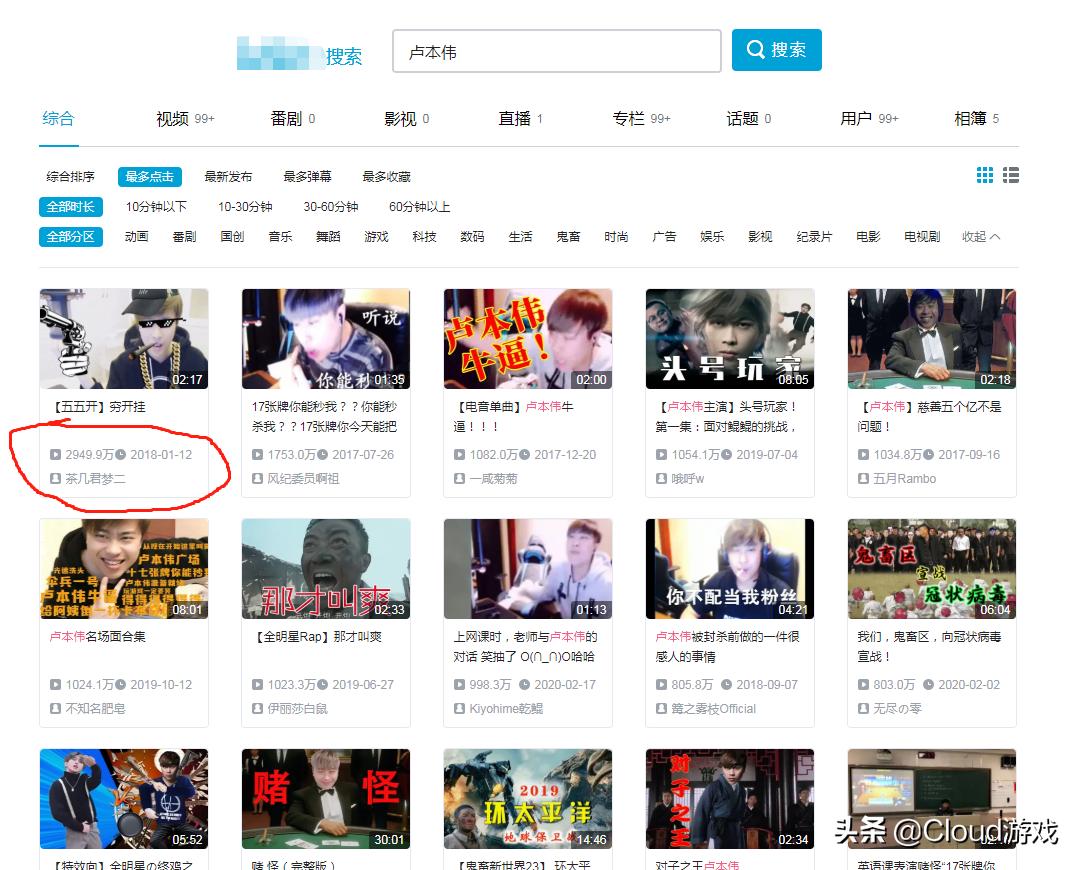Open the 卢本伟名场面合集 video thumbnail
The width and height of the screenshot is (1083, 870).
124,569
